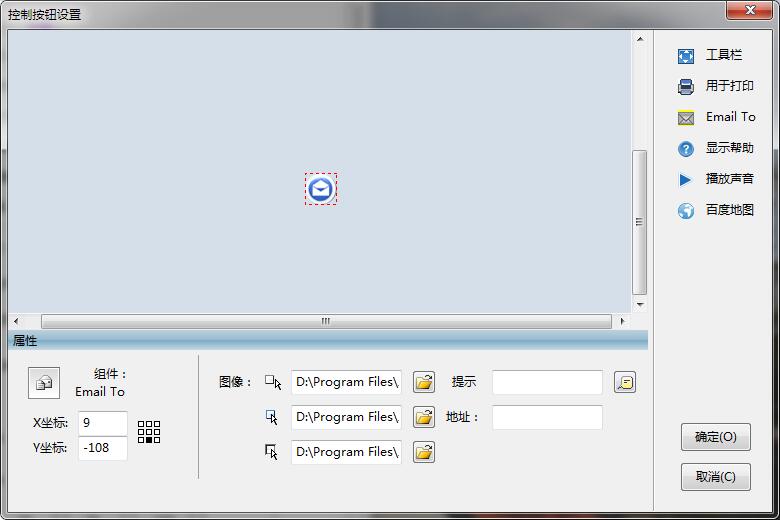Click the component preview icon above X坐标
The image size is (780, 520).
click(44, 383)
